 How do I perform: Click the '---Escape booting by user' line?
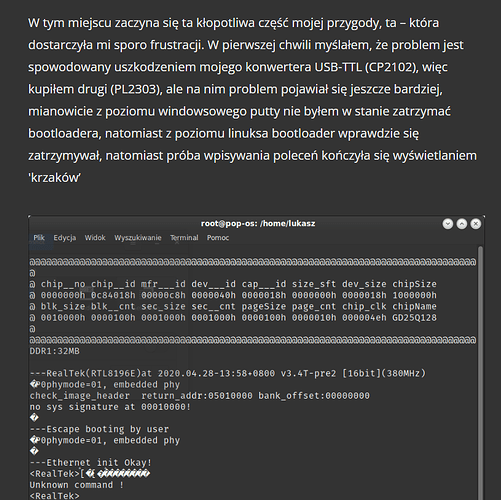click(99, 429)
